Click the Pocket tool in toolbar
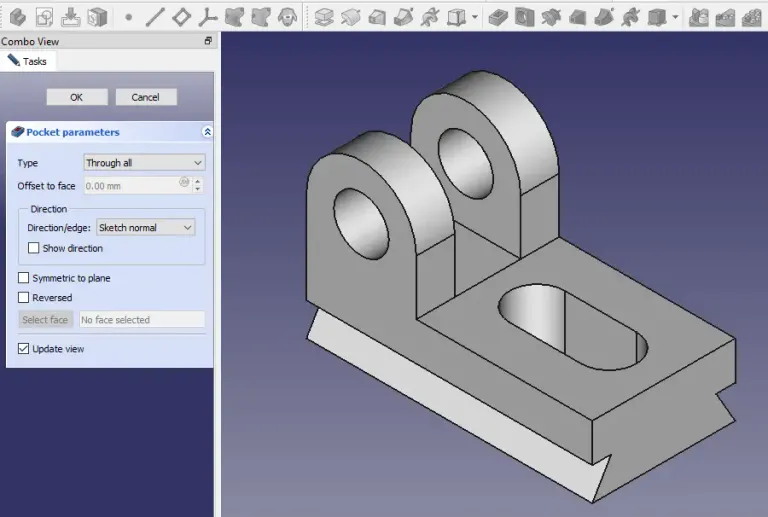The image size is (768, 517). coord(498,17)
